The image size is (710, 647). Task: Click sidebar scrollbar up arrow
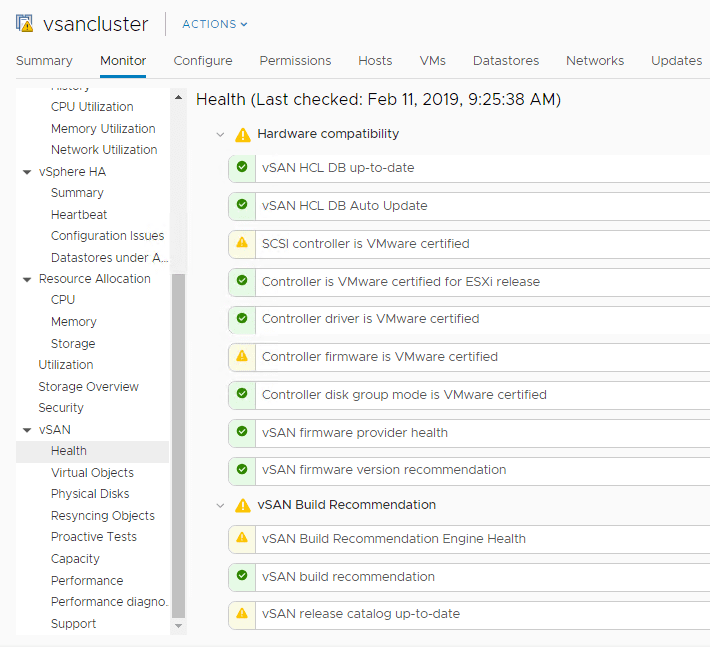[178, 97]
